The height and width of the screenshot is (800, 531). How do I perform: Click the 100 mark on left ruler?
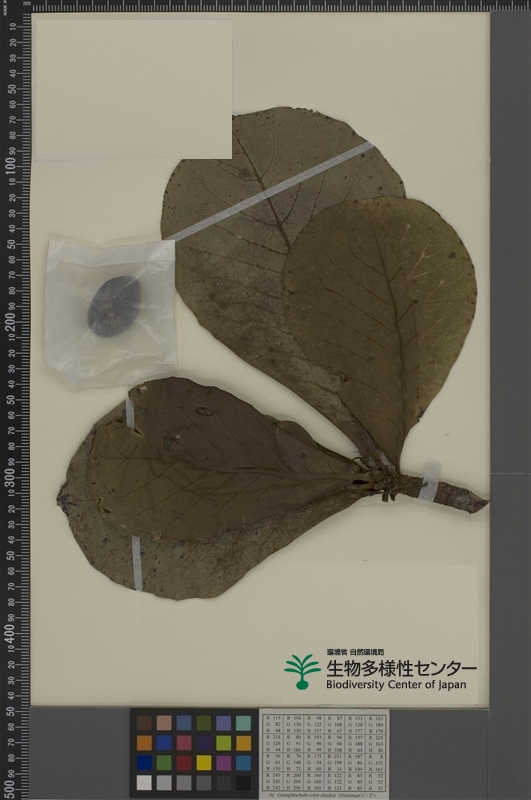click(x=10, y=166)
